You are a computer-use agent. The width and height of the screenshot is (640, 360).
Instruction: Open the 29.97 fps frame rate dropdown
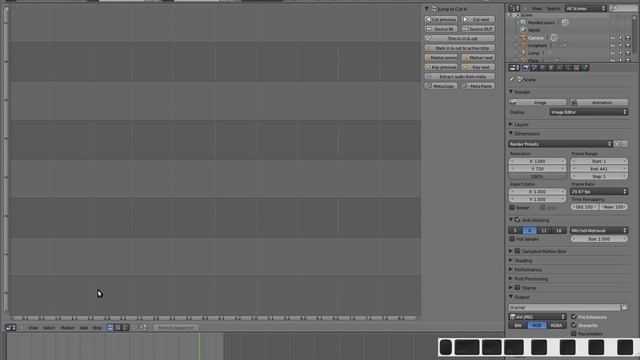tap(599, 191)
